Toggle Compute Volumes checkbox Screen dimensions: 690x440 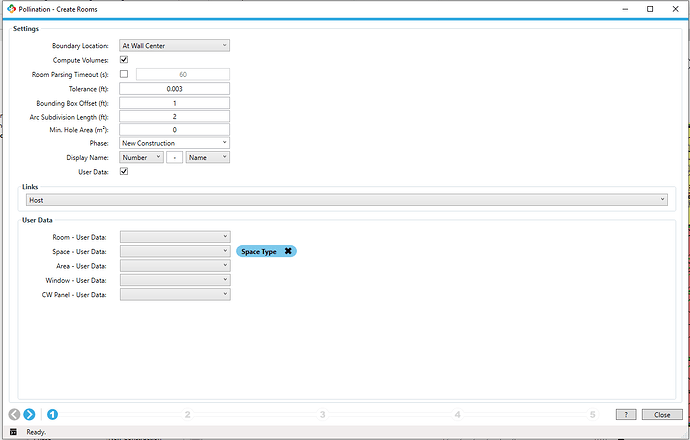tap(124, 59)
